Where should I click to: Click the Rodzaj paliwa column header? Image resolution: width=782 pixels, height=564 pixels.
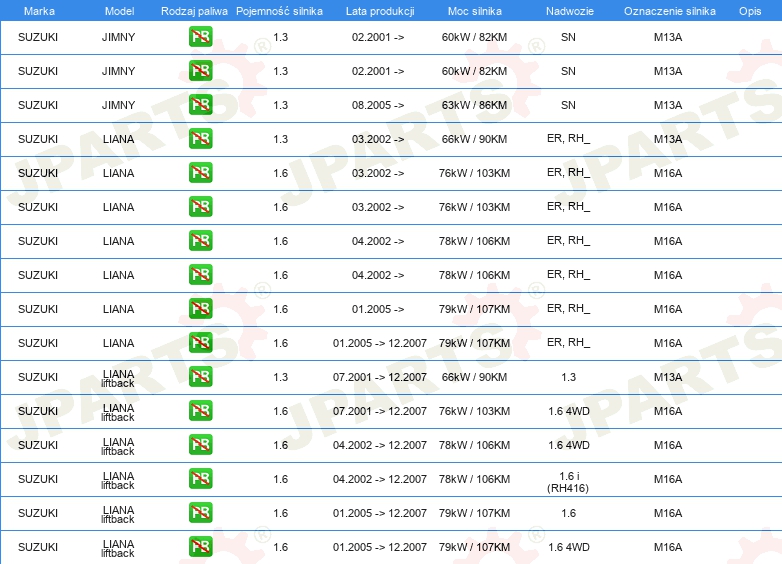[194, 11]
